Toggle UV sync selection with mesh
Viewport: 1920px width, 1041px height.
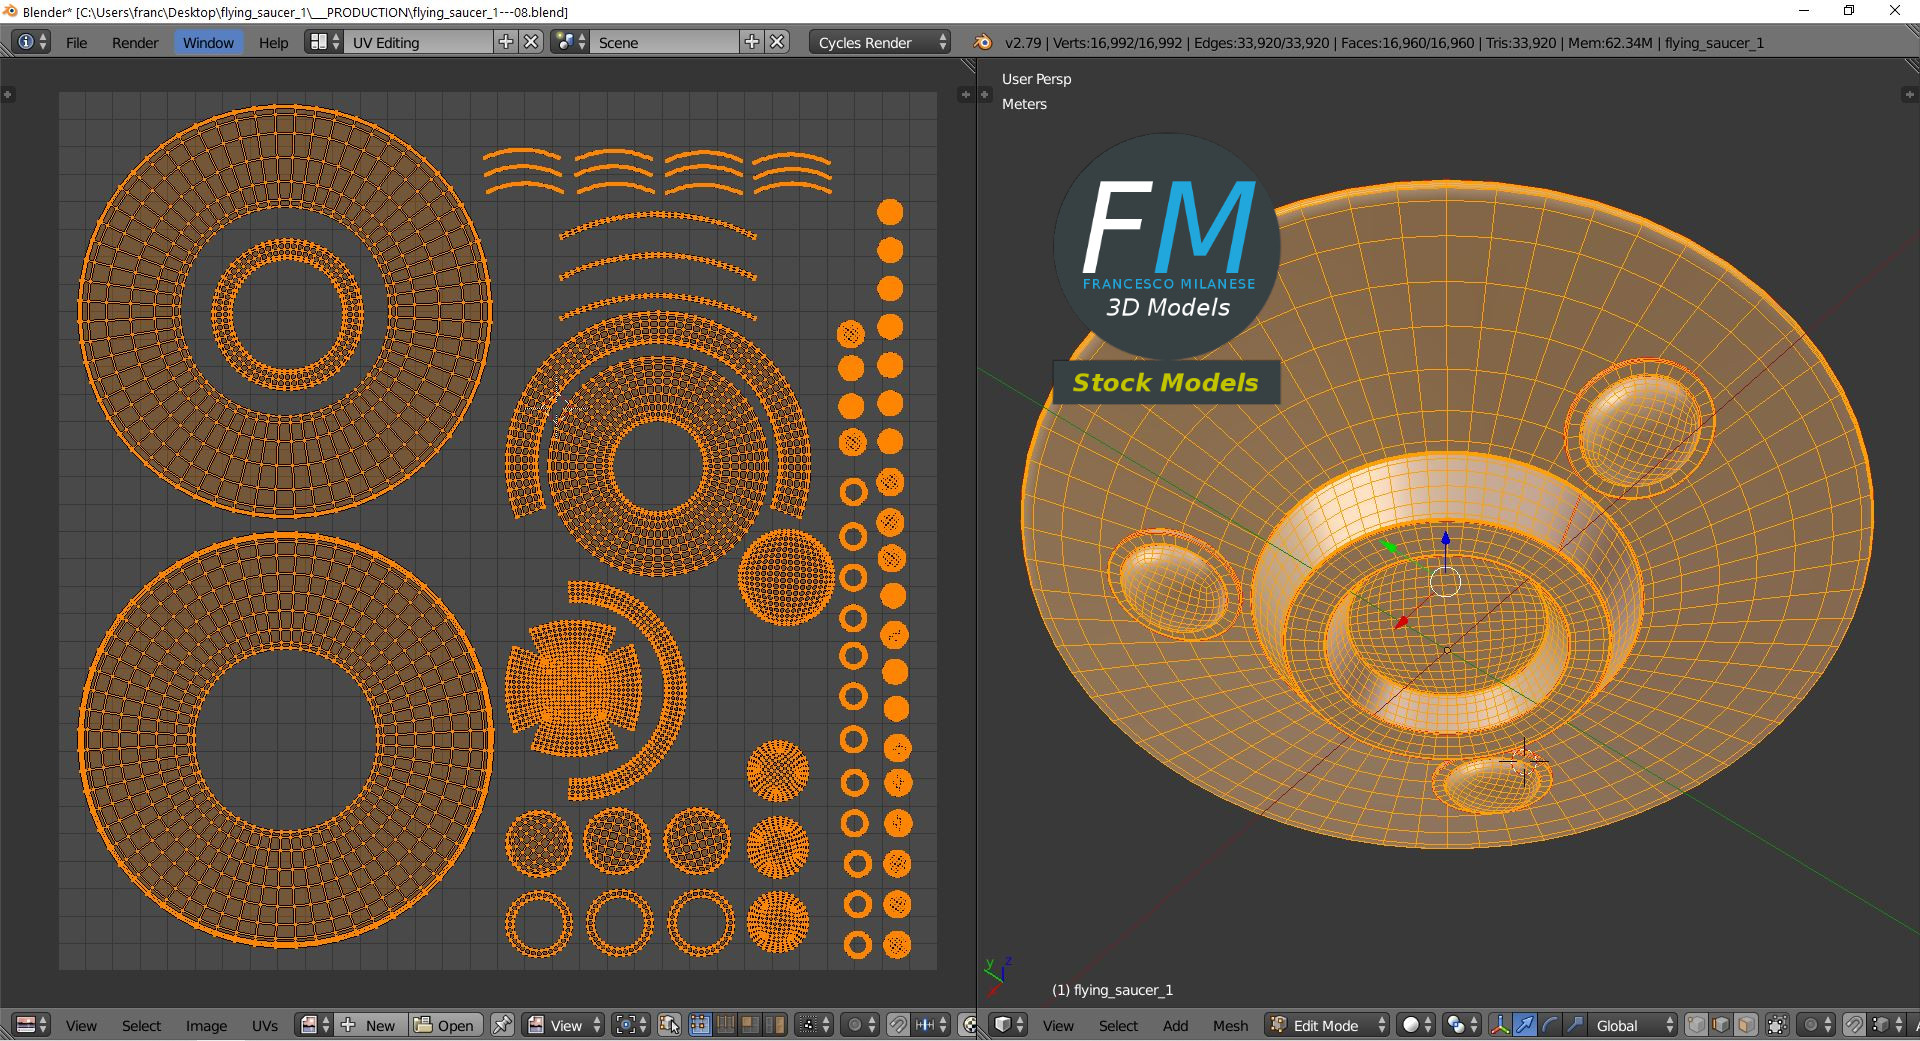point(669,1025)
